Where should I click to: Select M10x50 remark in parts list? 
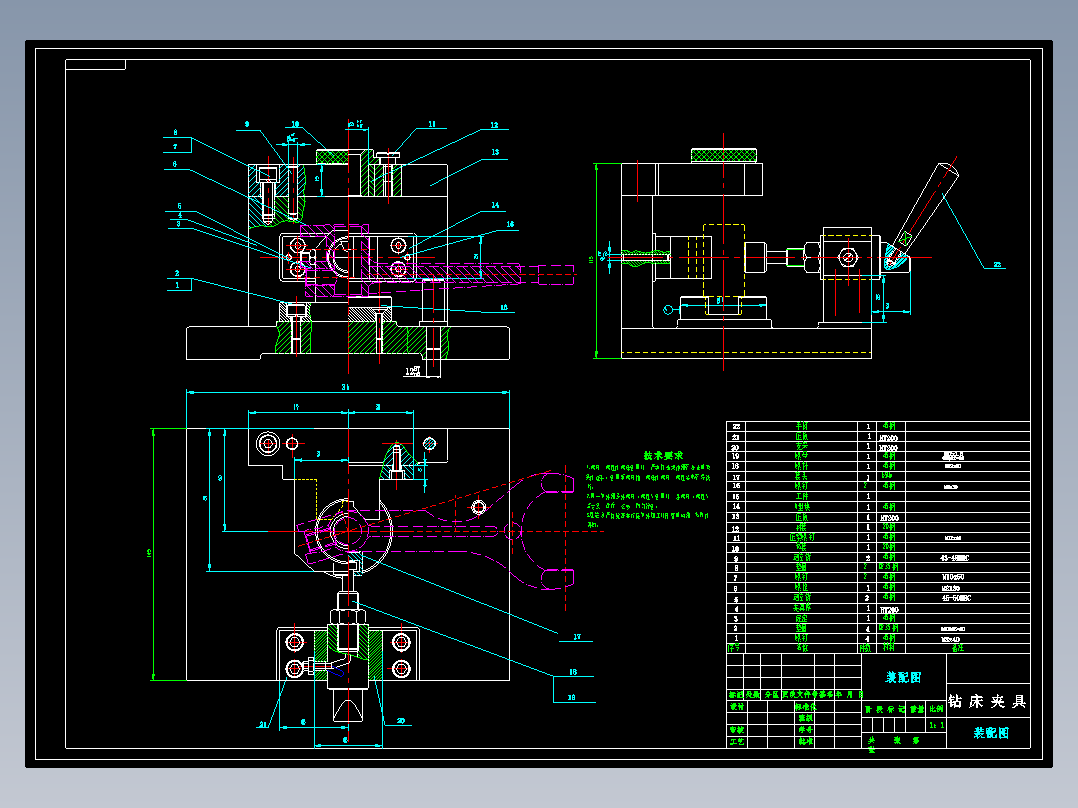click(x=953, y=578)
